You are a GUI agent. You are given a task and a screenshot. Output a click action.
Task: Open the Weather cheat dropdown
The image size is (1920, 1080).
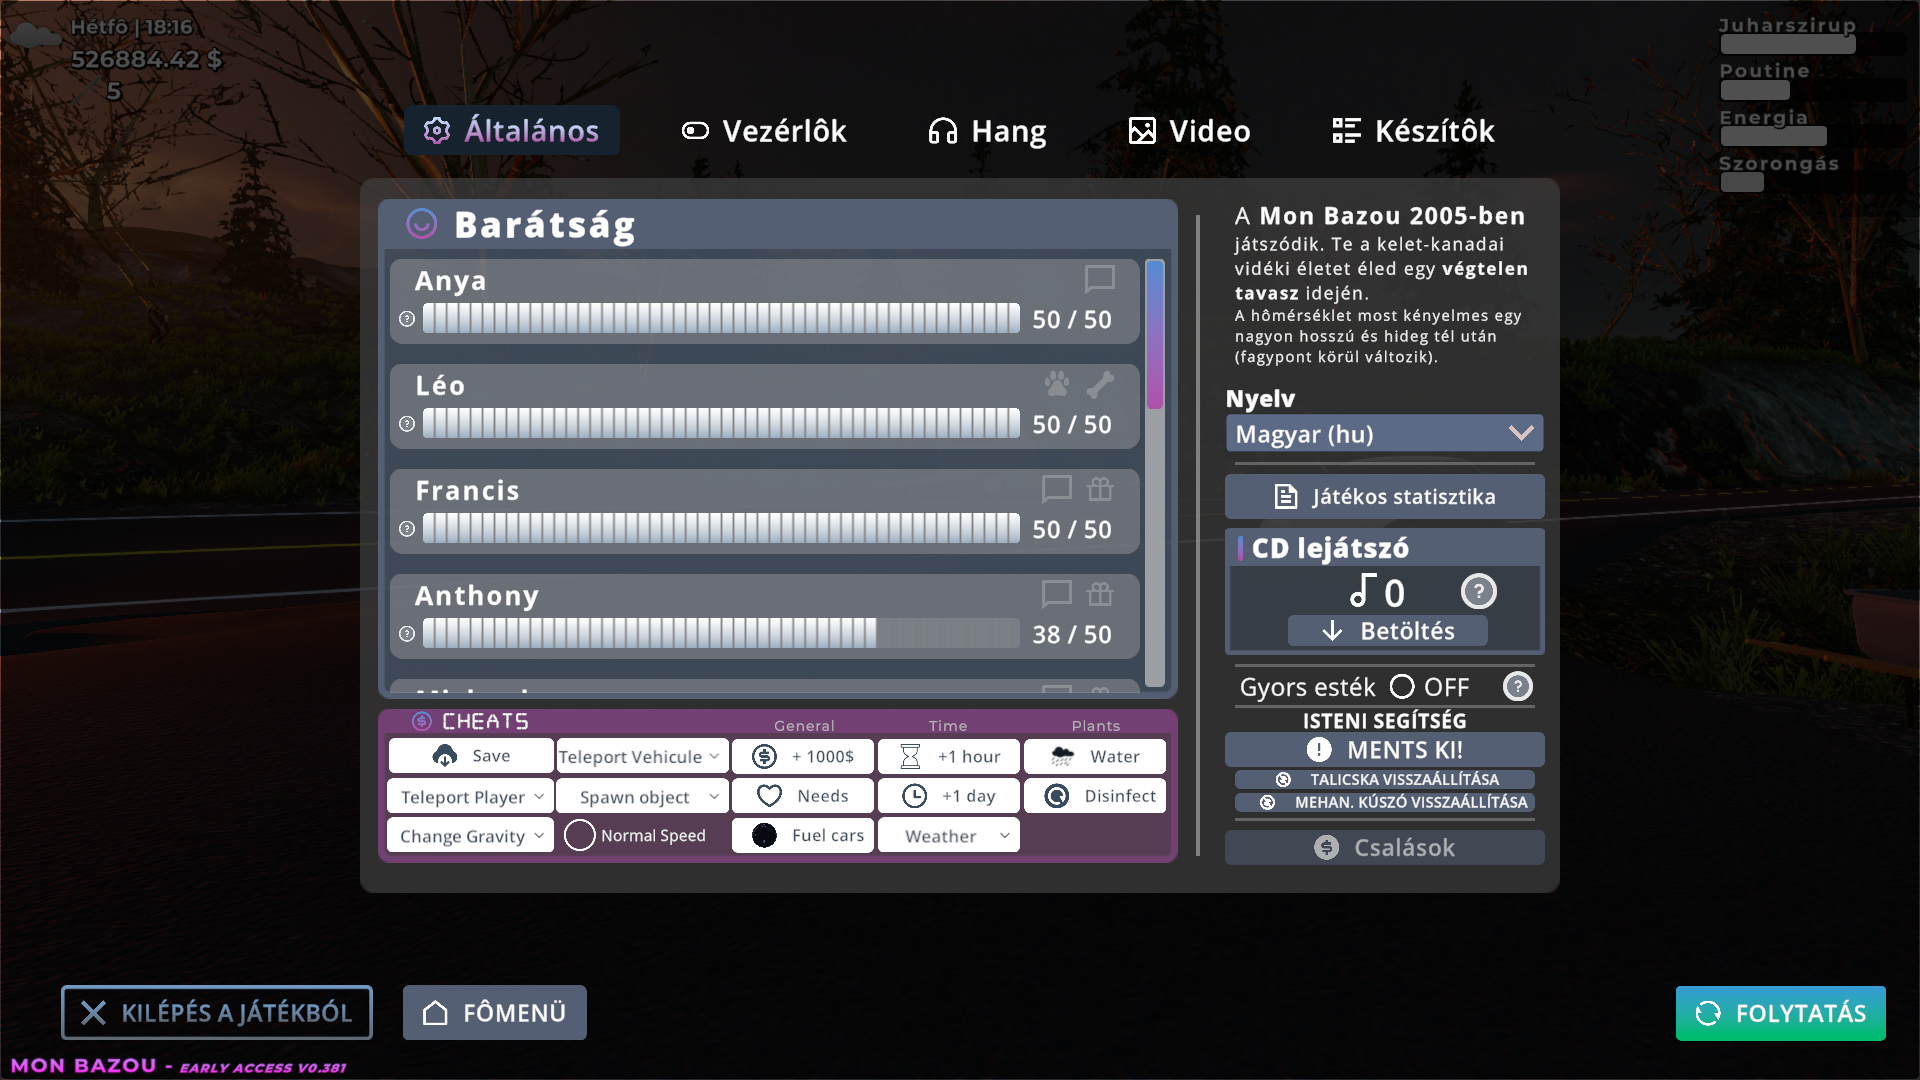point(948,836)
